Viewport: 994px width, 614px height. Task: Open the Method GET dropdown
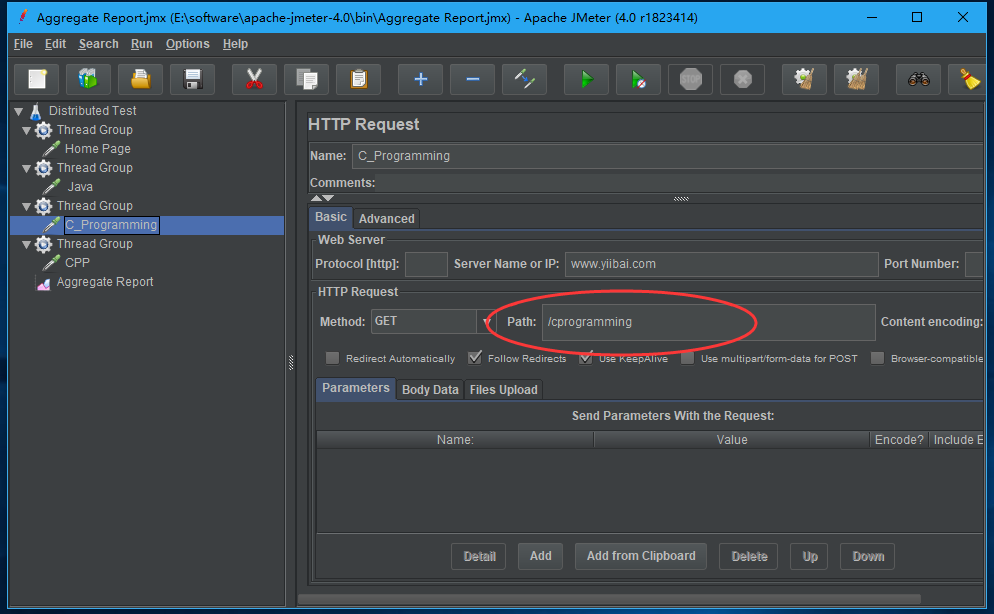487,322
